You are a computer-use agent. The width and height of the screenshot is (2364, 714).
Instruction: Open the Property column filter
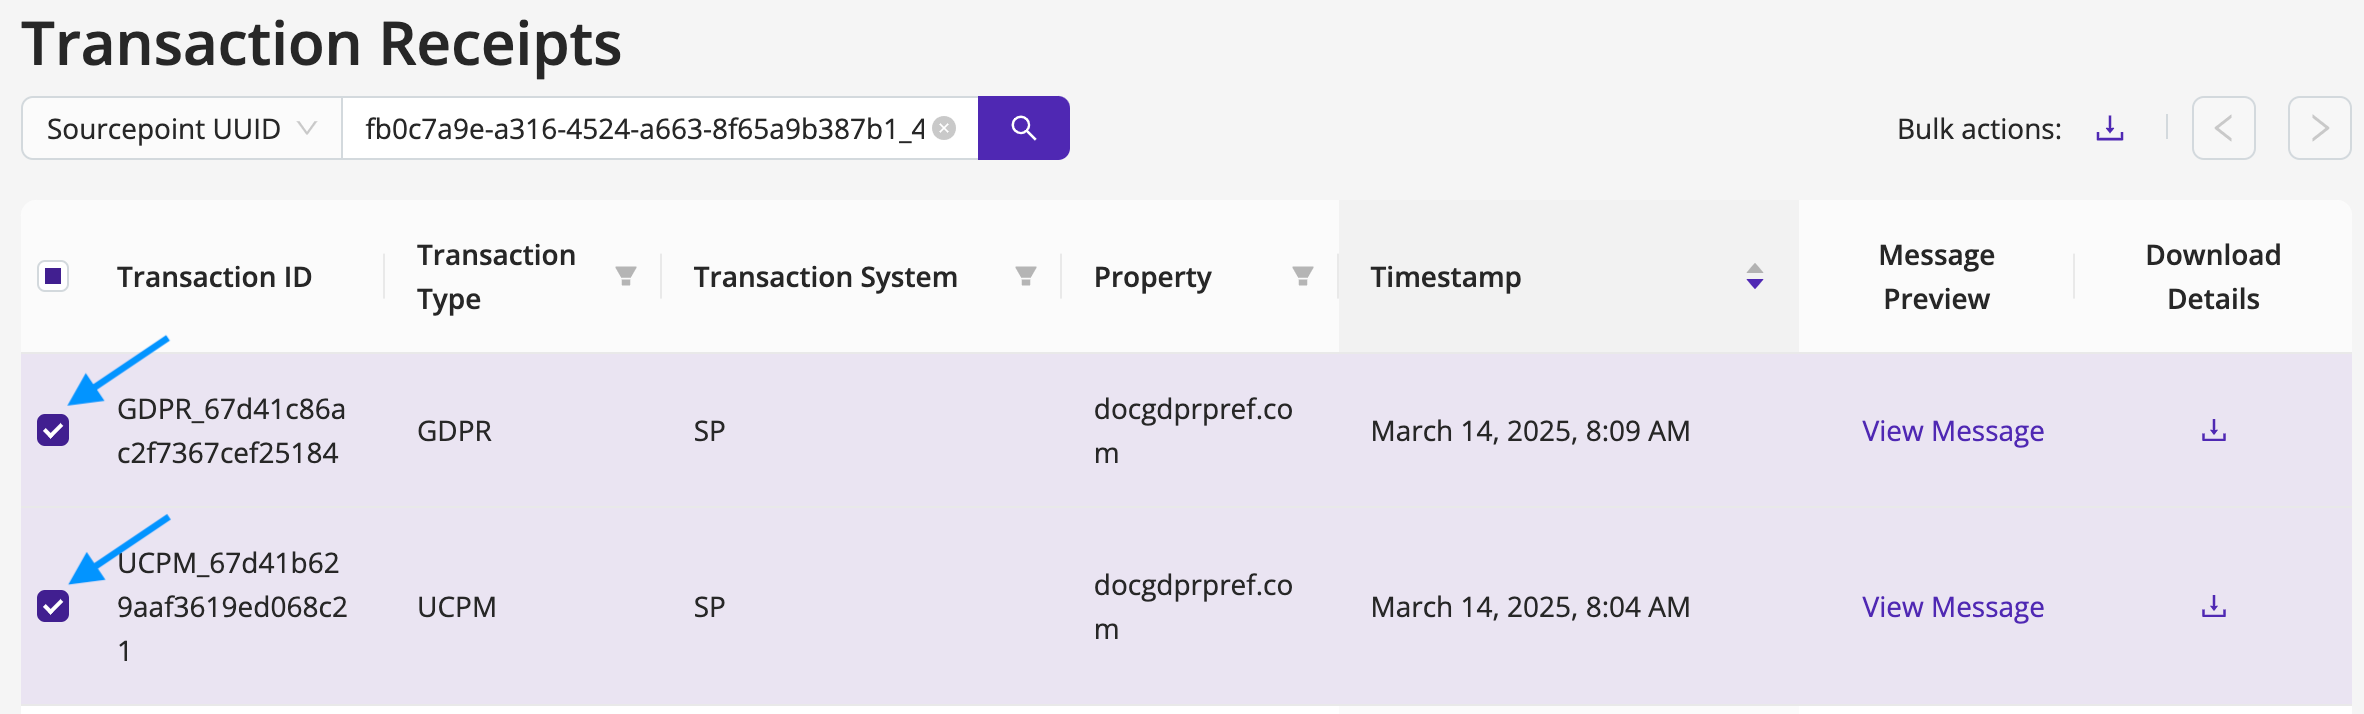point(1302,276)
